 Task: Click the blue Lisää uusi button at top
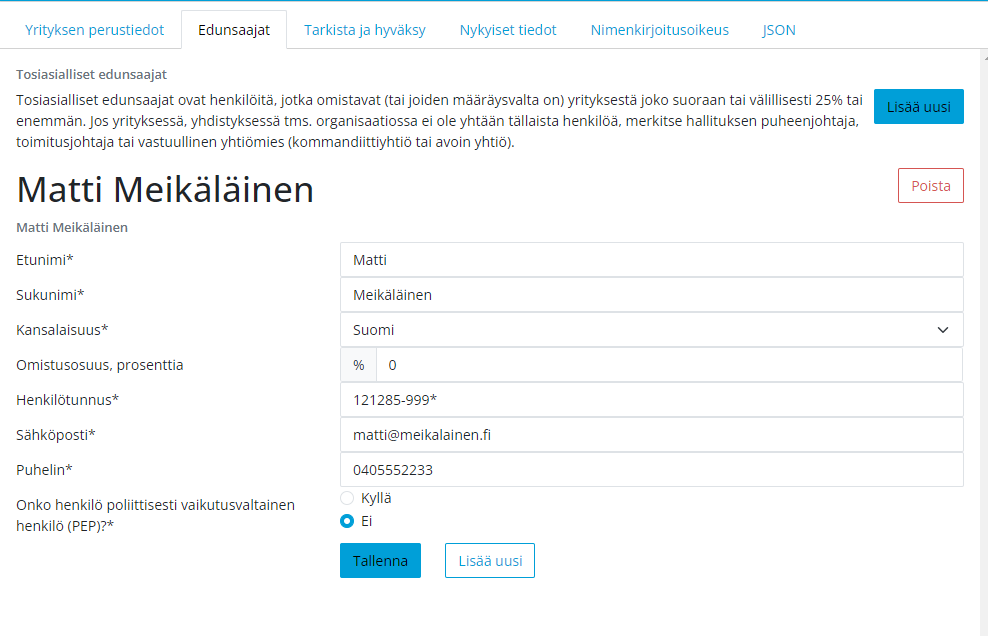coord(919,107)
